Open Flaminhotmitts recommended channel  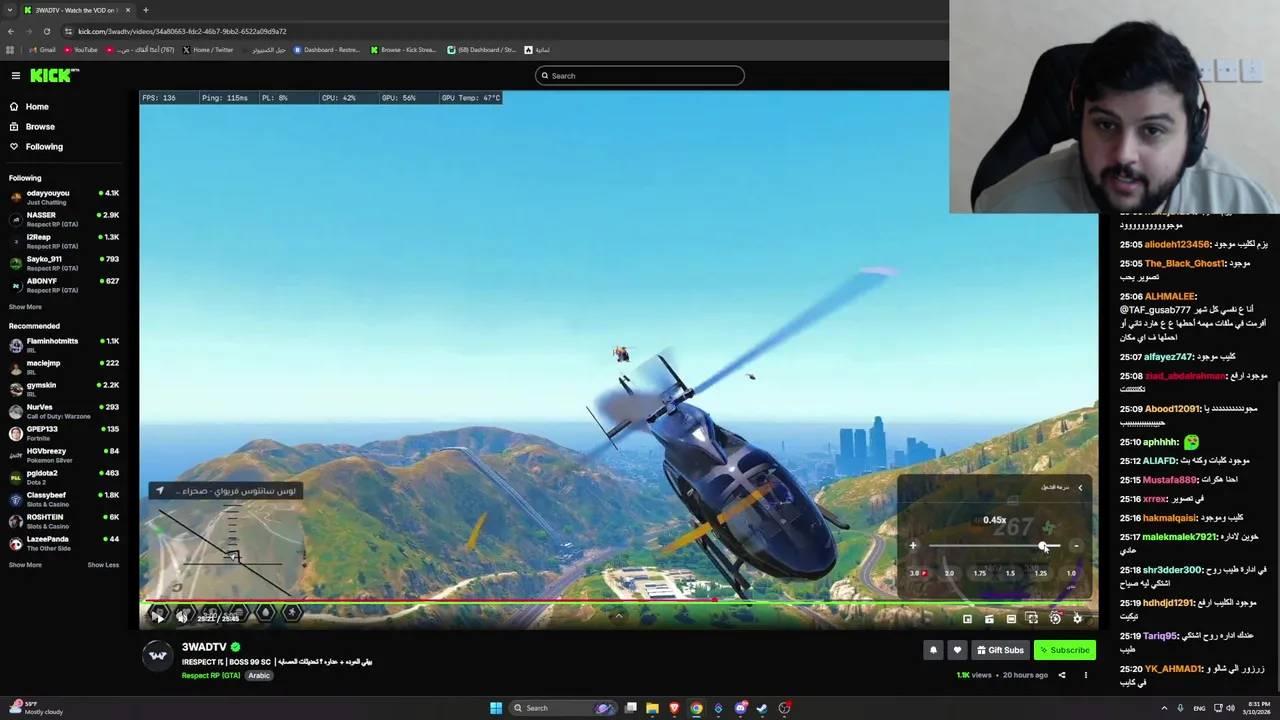[x=64, y=345]
